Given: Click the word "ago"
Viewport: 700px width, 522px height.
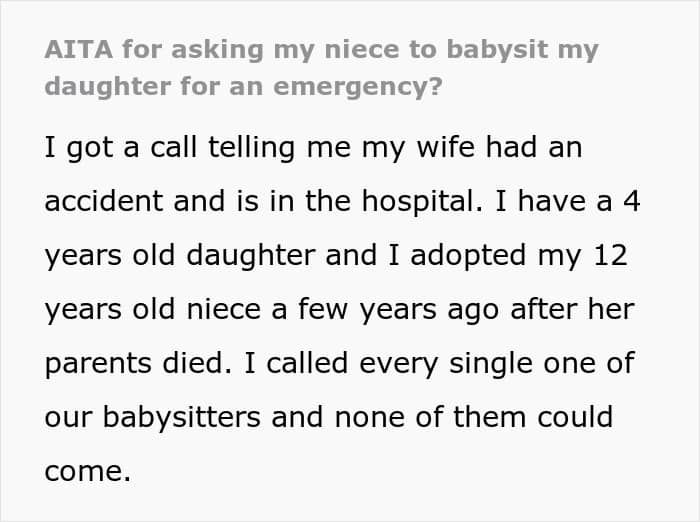Looking at the screenshot, I should click(x=473, y=311).
